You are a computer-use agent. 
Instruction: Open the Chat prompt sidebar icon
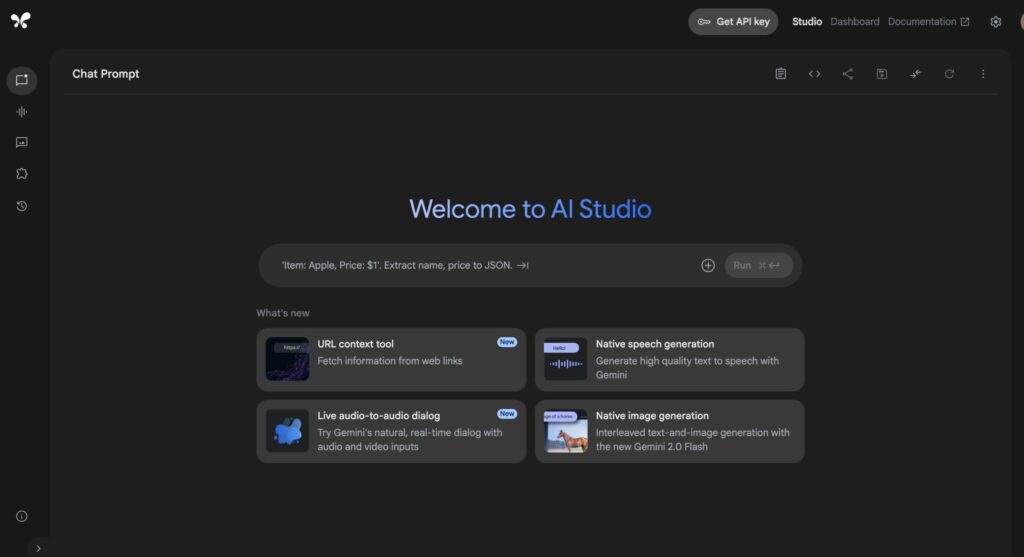click(x=22, y=80)
